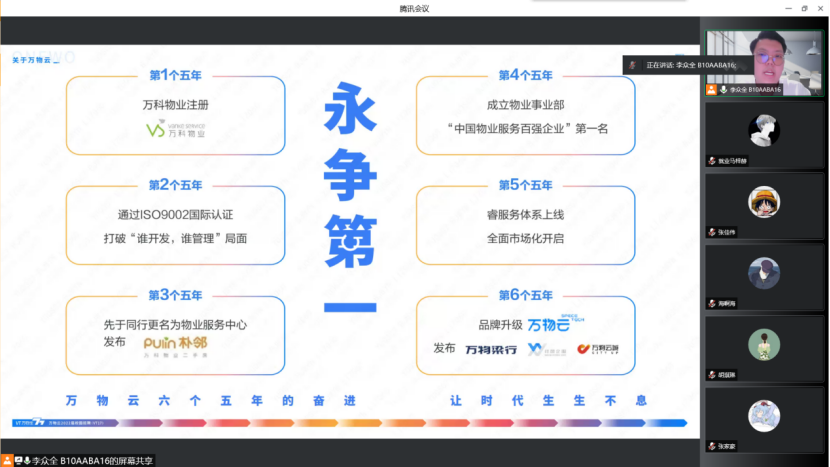The width and height of the screenshot is (830, 467).
Task: Click orange user icon in bottom-left corner
Action: tap(8, 461)
